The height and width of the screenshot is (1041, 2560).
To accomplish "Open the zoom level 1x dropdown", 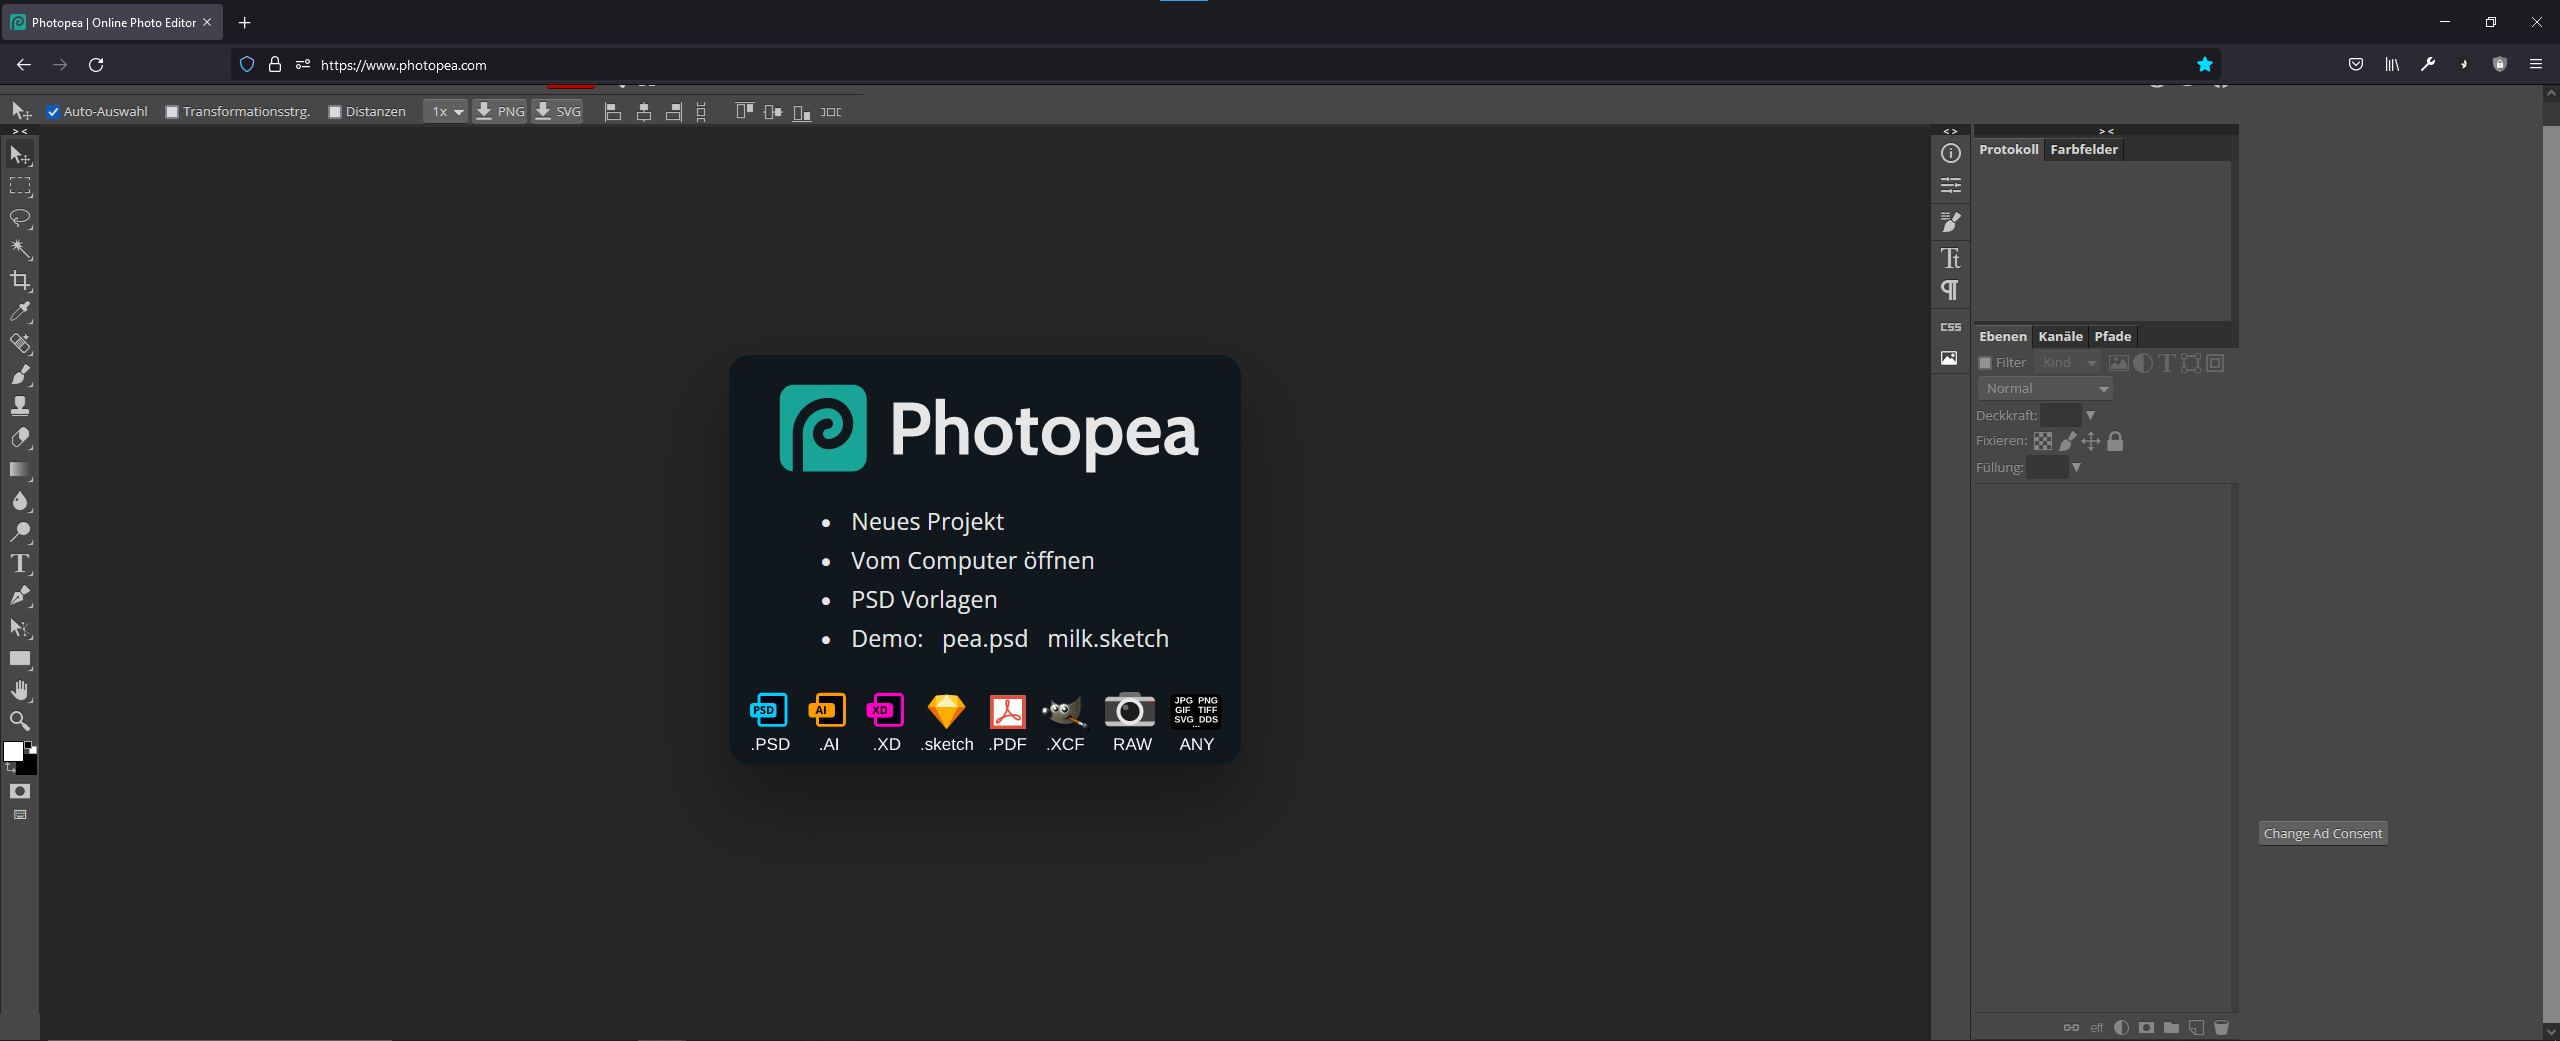I will [446, 111].
